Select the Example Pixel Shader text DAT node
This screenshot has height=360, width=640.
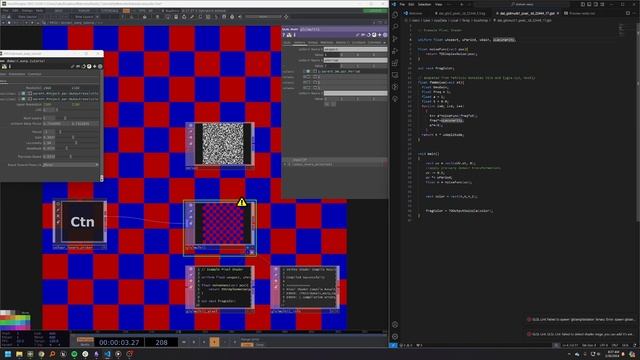[x=220, y=288]
